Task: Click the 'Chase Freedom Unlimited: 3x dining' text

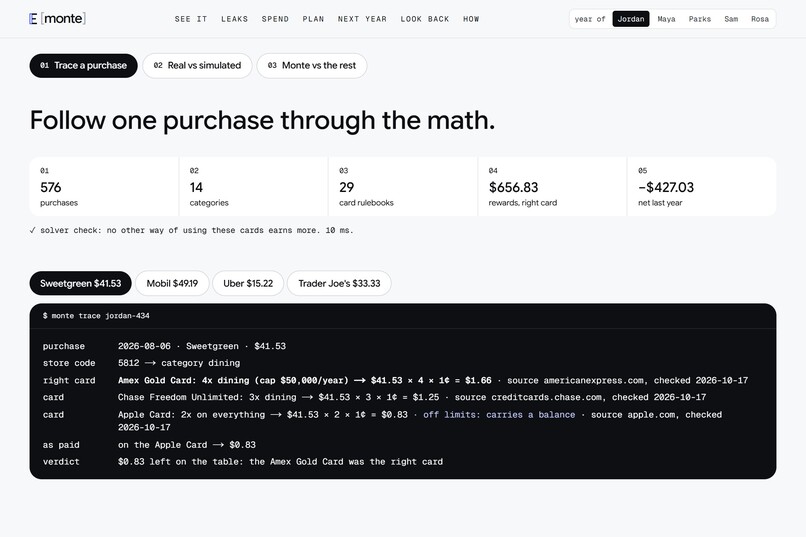Action: [x=207, y=397]
